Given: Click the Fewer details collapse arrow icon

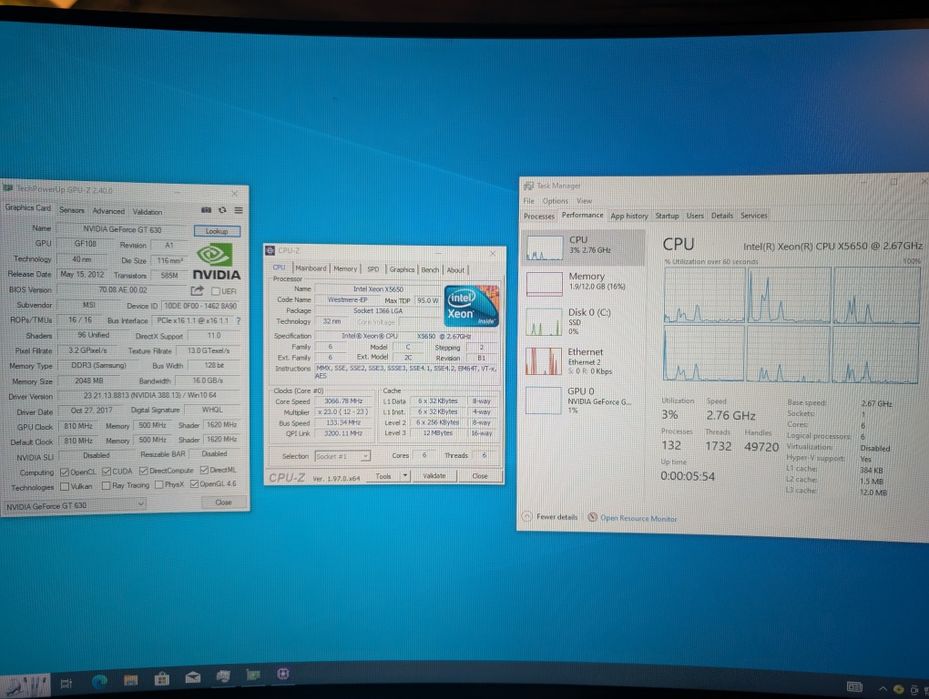Looking at the screenshot, I should tap(527, 517).
